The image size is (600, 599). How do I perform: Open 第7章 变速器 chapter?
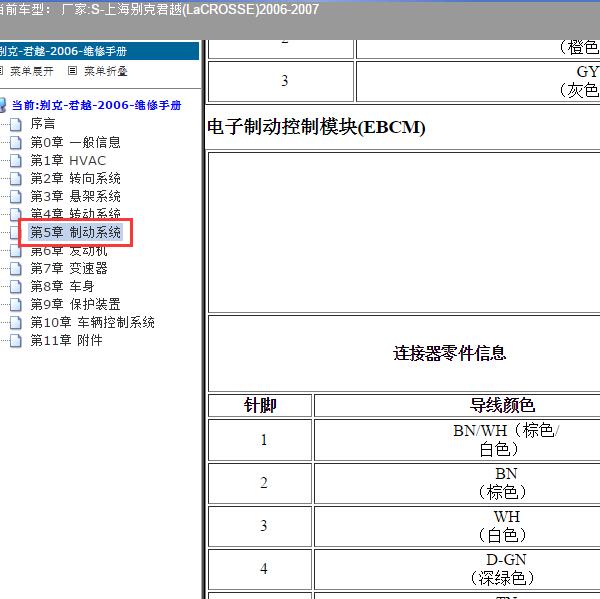[69, 268]
